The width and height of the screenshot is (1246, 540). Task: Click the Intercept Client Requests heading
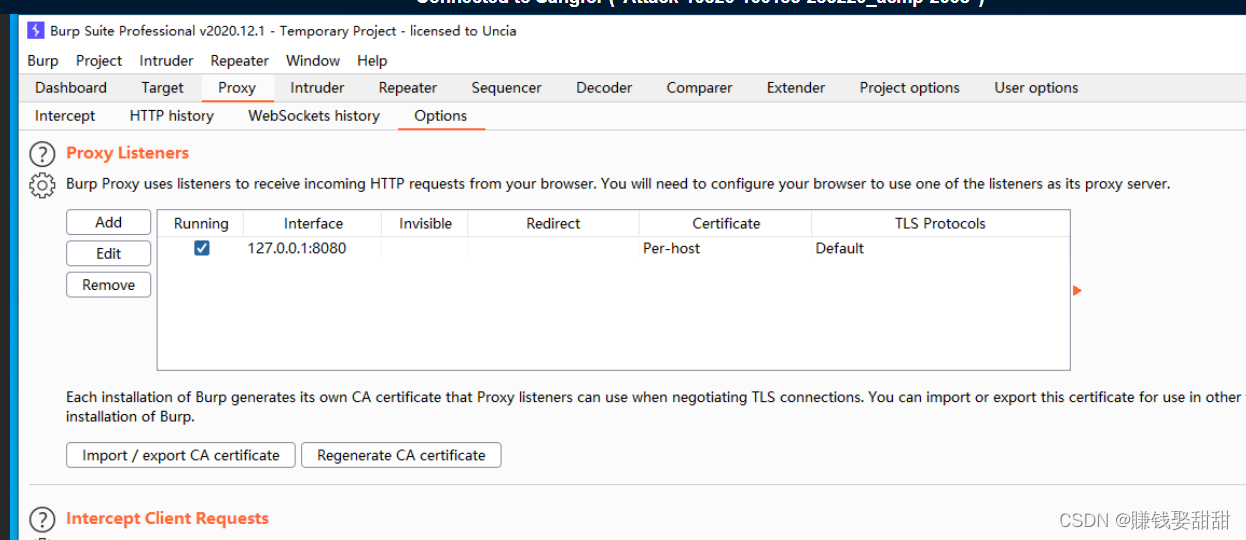pos(167,518)
